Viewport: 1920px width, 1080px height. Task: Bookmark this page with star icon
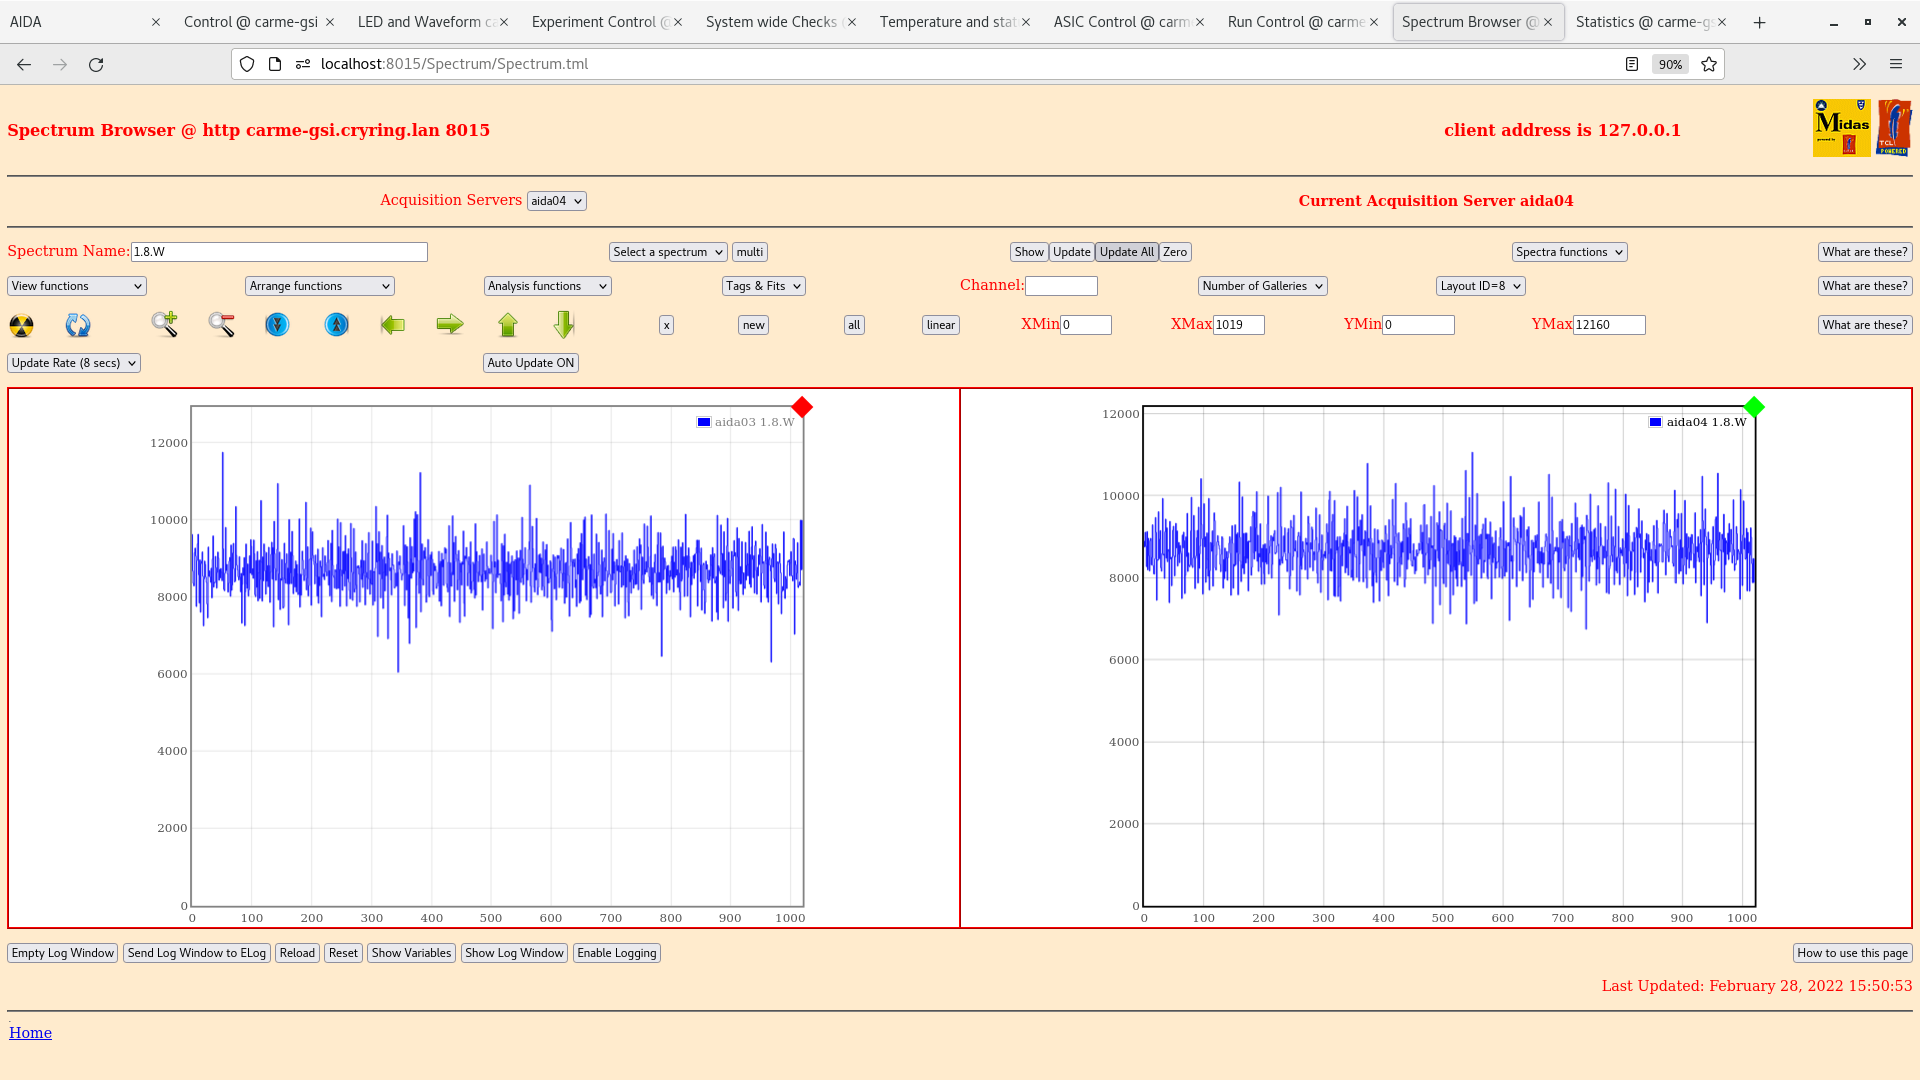tap(1709, 64)
